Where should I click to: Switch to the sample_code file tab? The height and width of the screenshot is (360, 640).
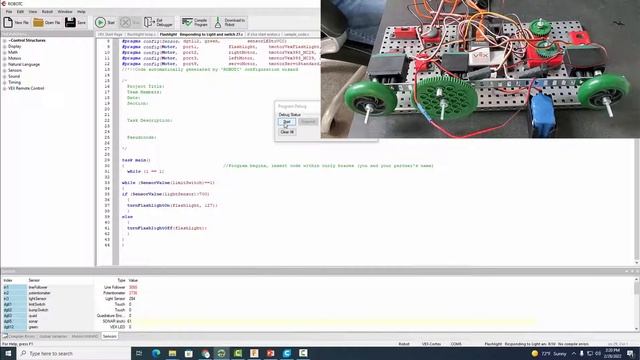[x=296, y=35]
